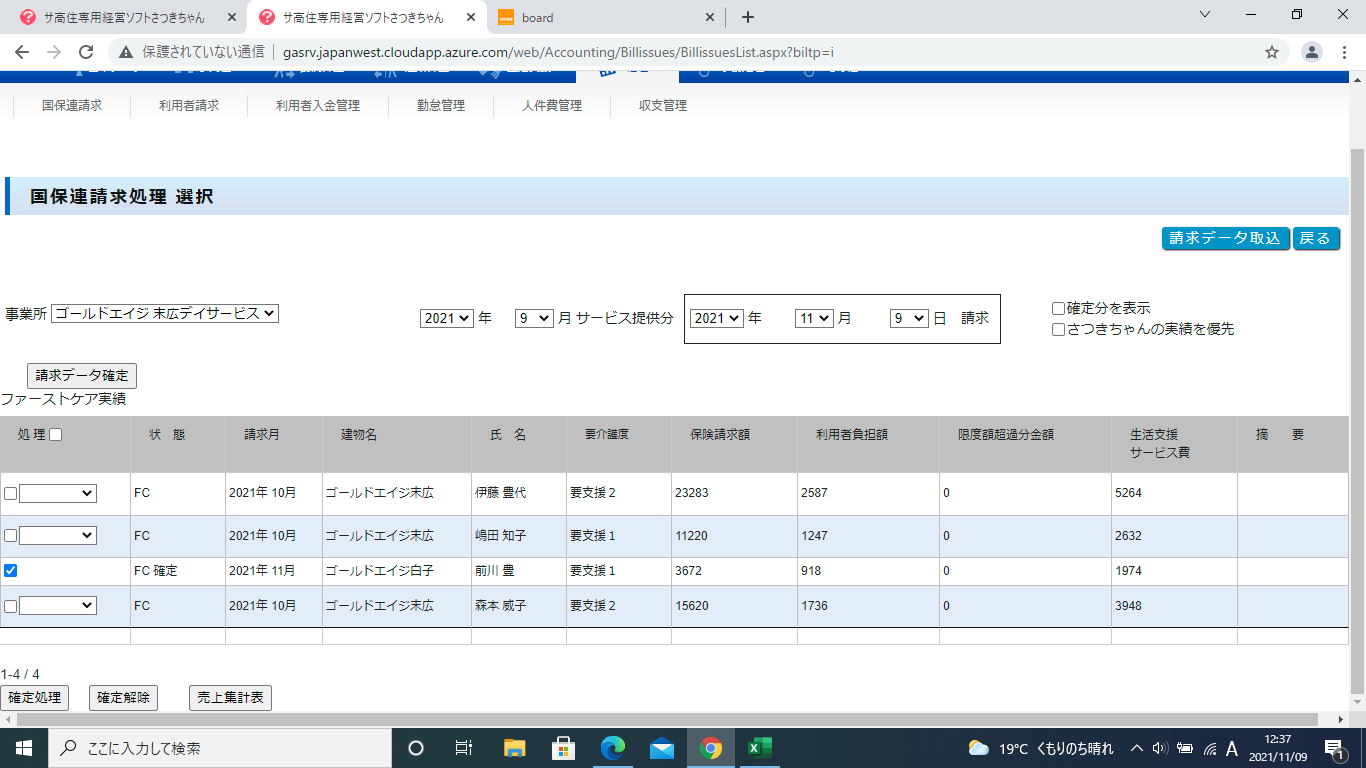
Task: Open the 利用者請求 menu item
Action: click(189, 105)
